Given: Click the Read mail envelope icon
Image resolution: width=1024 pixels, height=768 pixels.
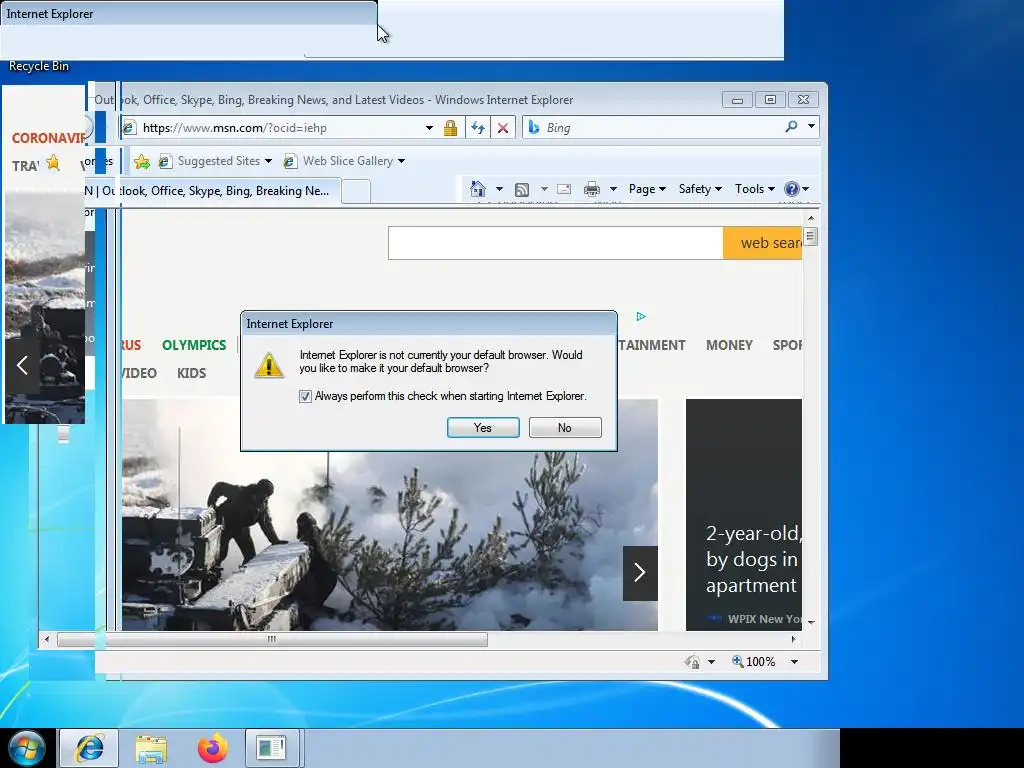Looking at the screenshot, I should 564,189.
